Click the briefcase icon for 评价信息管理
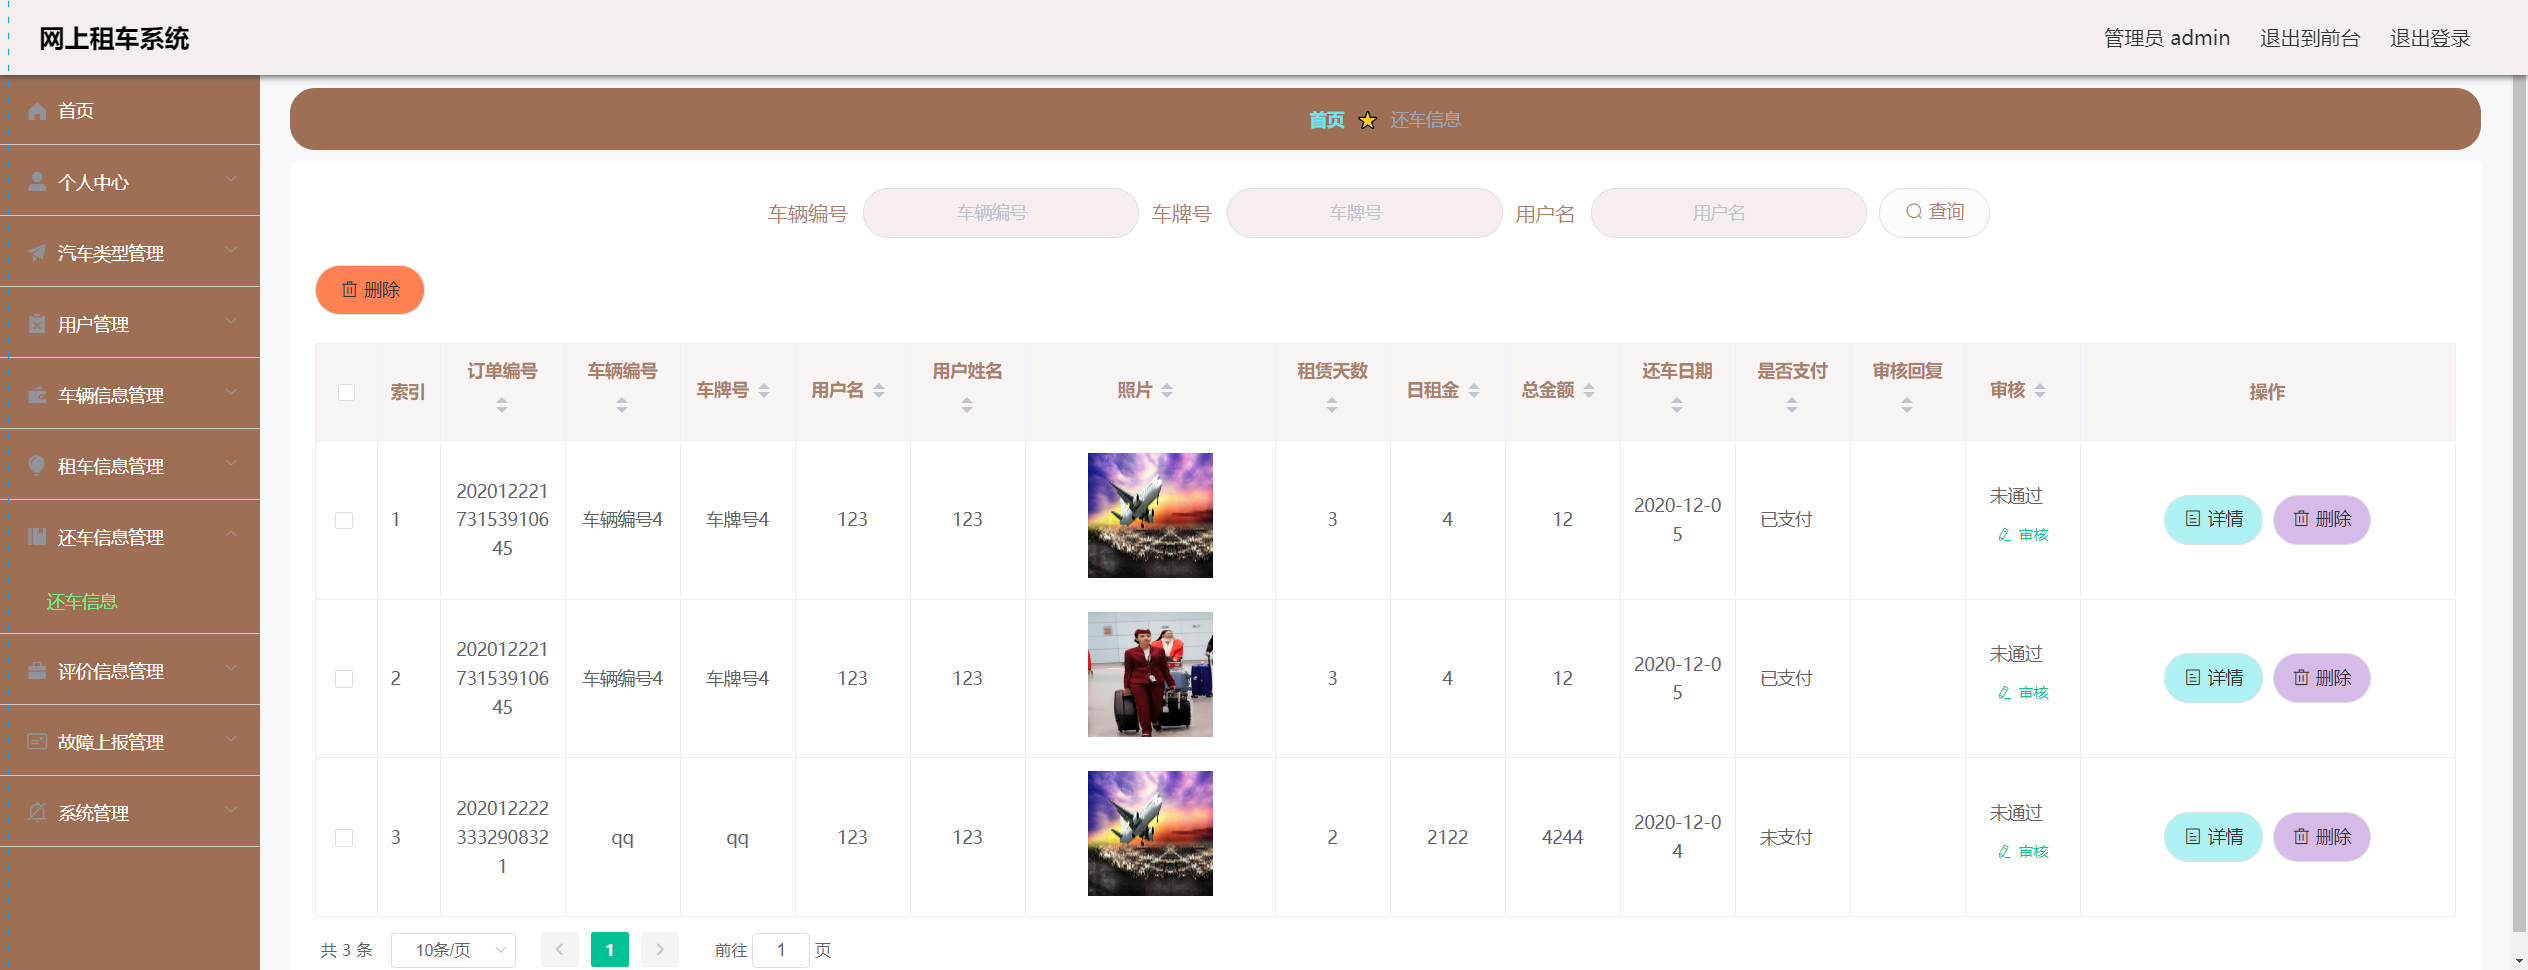2528x970 pixels. click(x=37, y=671)
